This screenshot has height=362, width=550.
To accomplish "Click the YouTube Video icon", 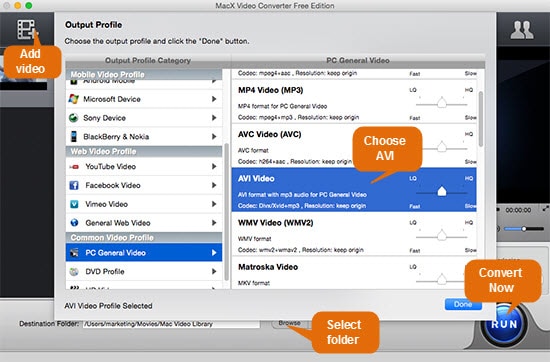I will [x=74, y=167].
